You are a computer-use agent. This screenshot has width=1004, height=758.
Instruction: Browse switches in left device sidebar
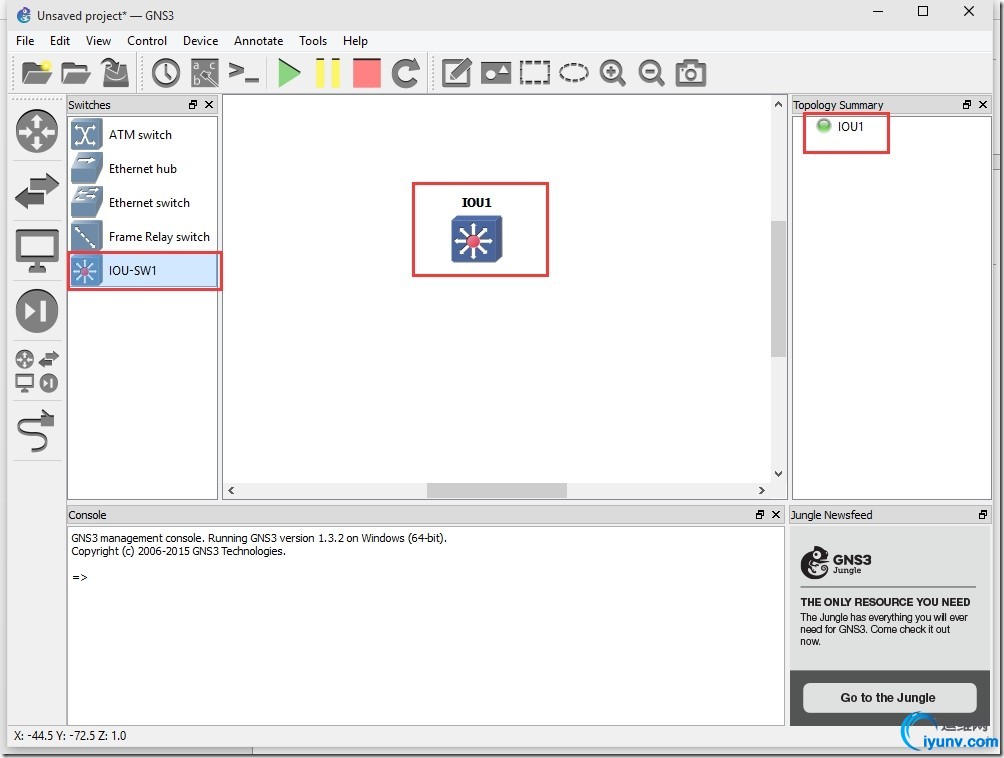[37, 191]
